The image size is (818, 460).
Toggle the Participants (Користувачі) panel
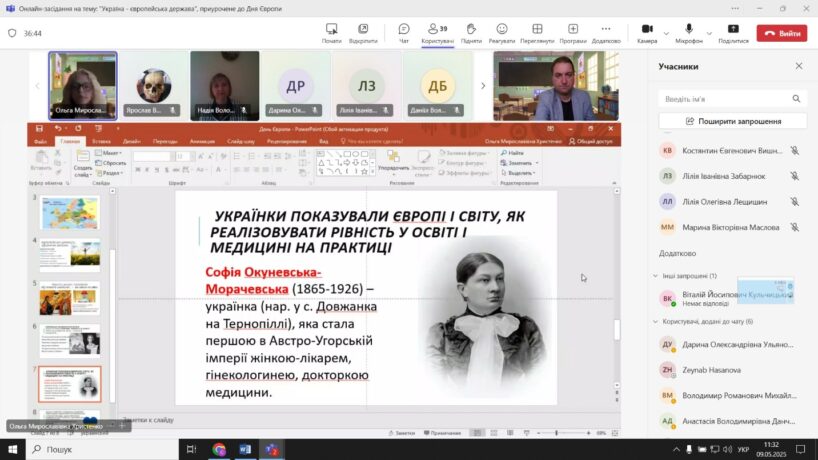pos(437,29)
